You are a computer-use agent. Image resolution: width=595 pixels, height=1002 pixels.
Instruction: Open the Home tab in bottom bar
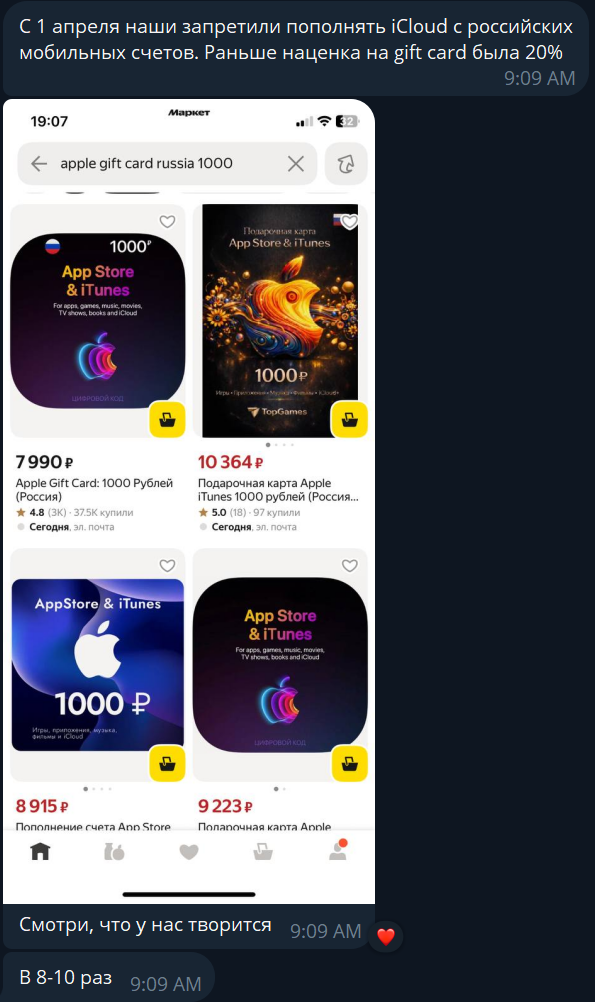point(40,851)
